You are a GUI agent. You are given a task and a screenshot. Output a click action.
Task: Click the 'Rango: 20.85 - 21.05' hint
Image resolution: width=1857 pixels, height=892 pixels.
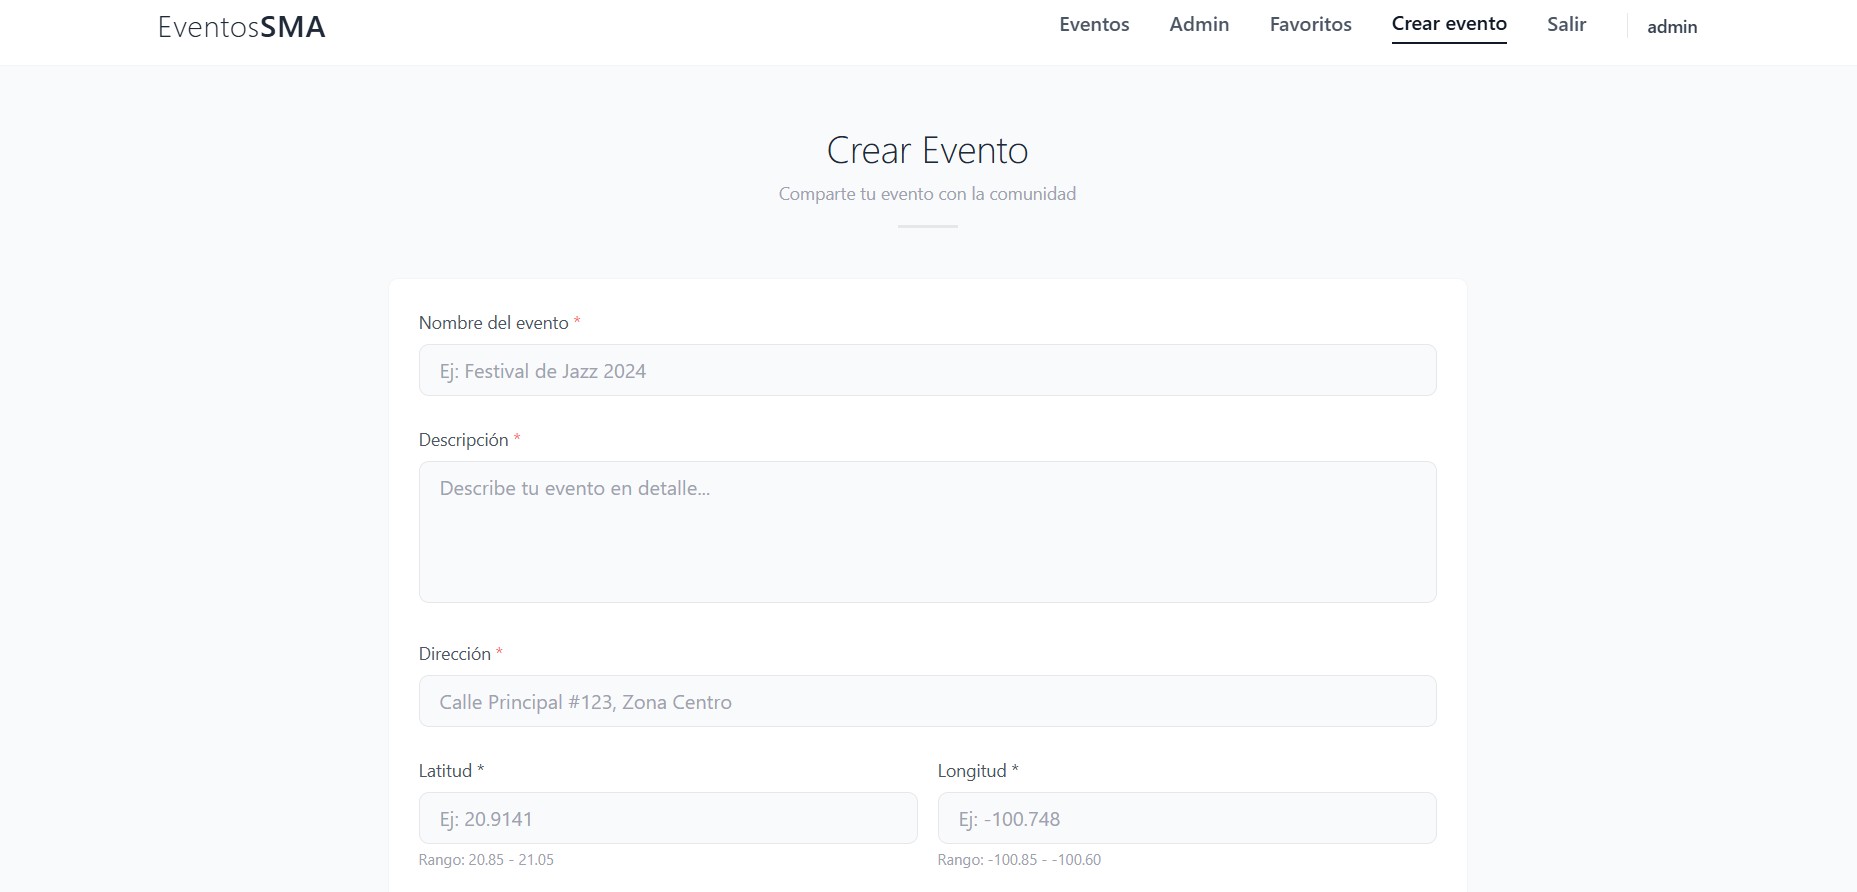pyautogui.click(x=486, y=860)
